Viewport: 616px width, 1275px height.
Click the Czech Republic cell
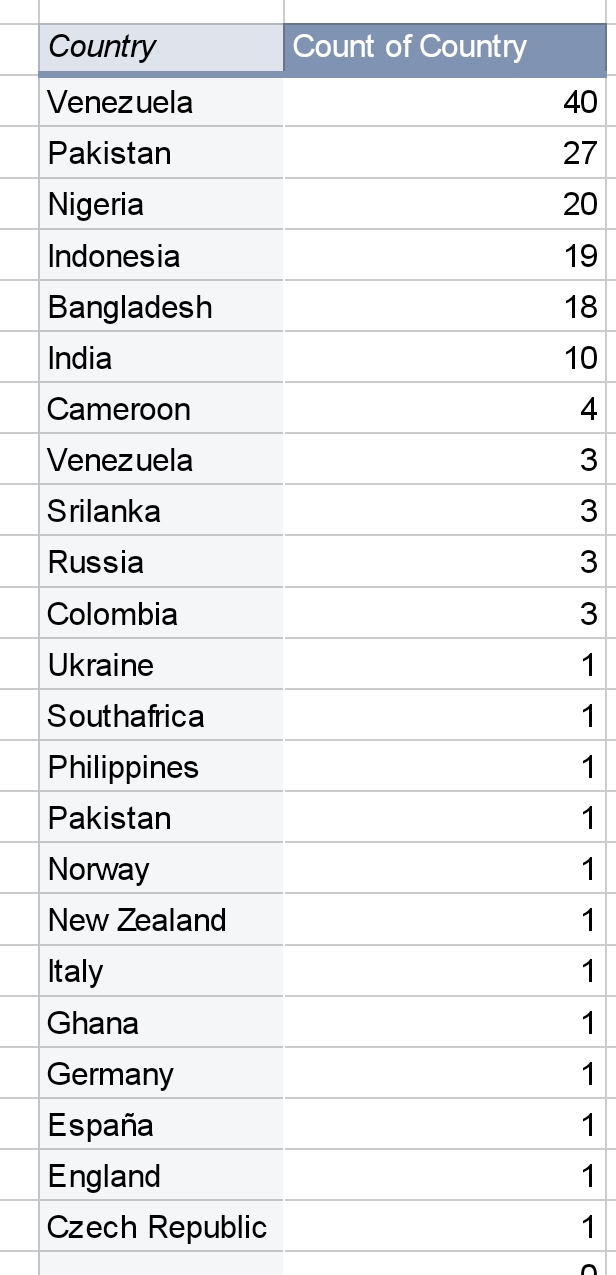tap(160, 1227)
